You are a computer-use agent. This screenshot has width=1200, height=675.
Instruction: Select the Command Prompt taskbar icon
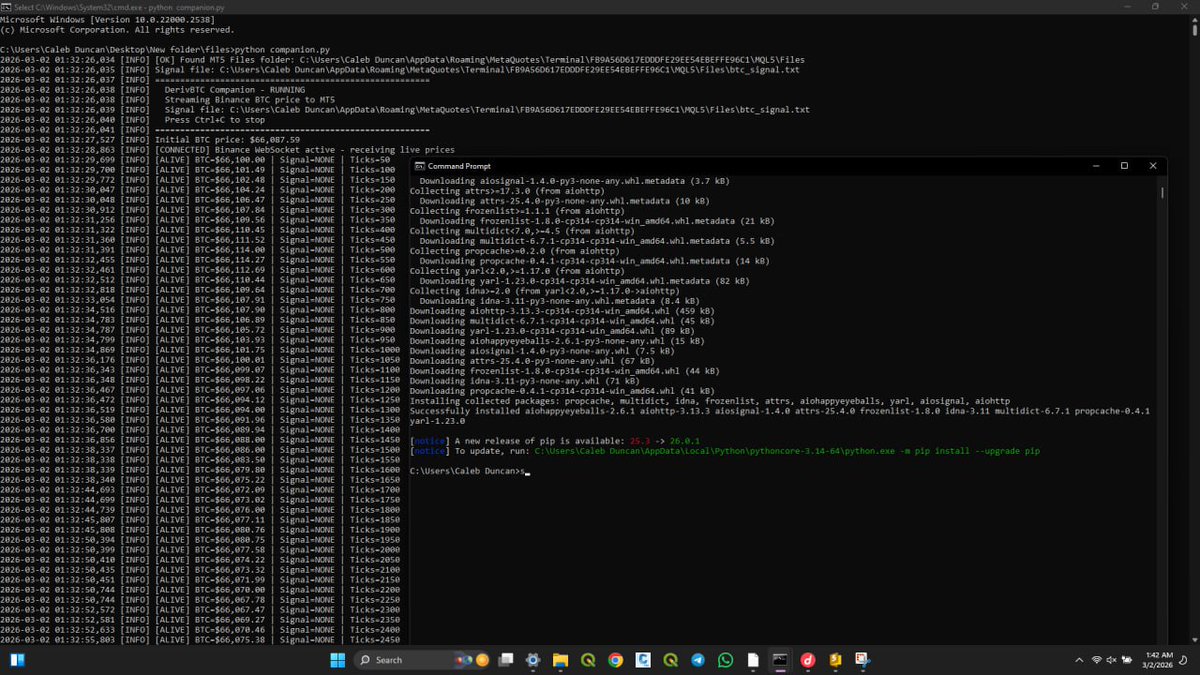tap(779, 660)
